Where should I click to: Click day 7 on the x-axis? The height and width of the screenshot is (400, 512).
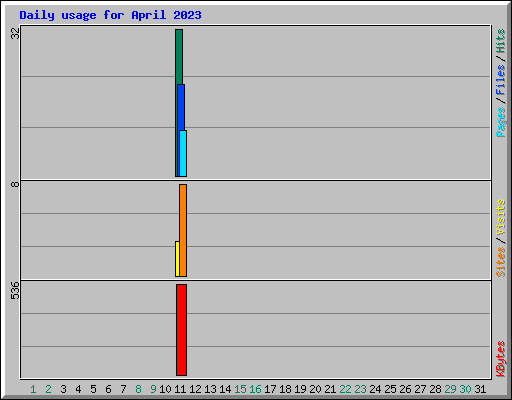[123, 389]
